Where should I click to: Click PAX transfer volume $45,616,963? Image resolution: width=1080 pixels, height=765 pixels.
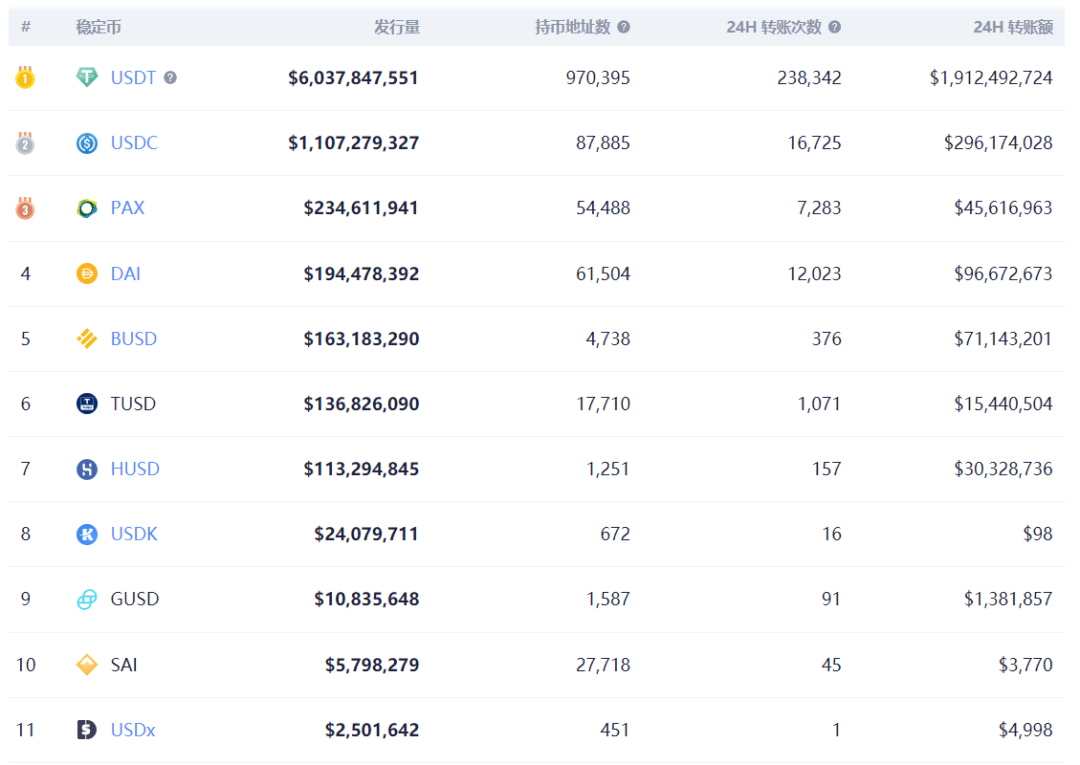pos(1003,208)
